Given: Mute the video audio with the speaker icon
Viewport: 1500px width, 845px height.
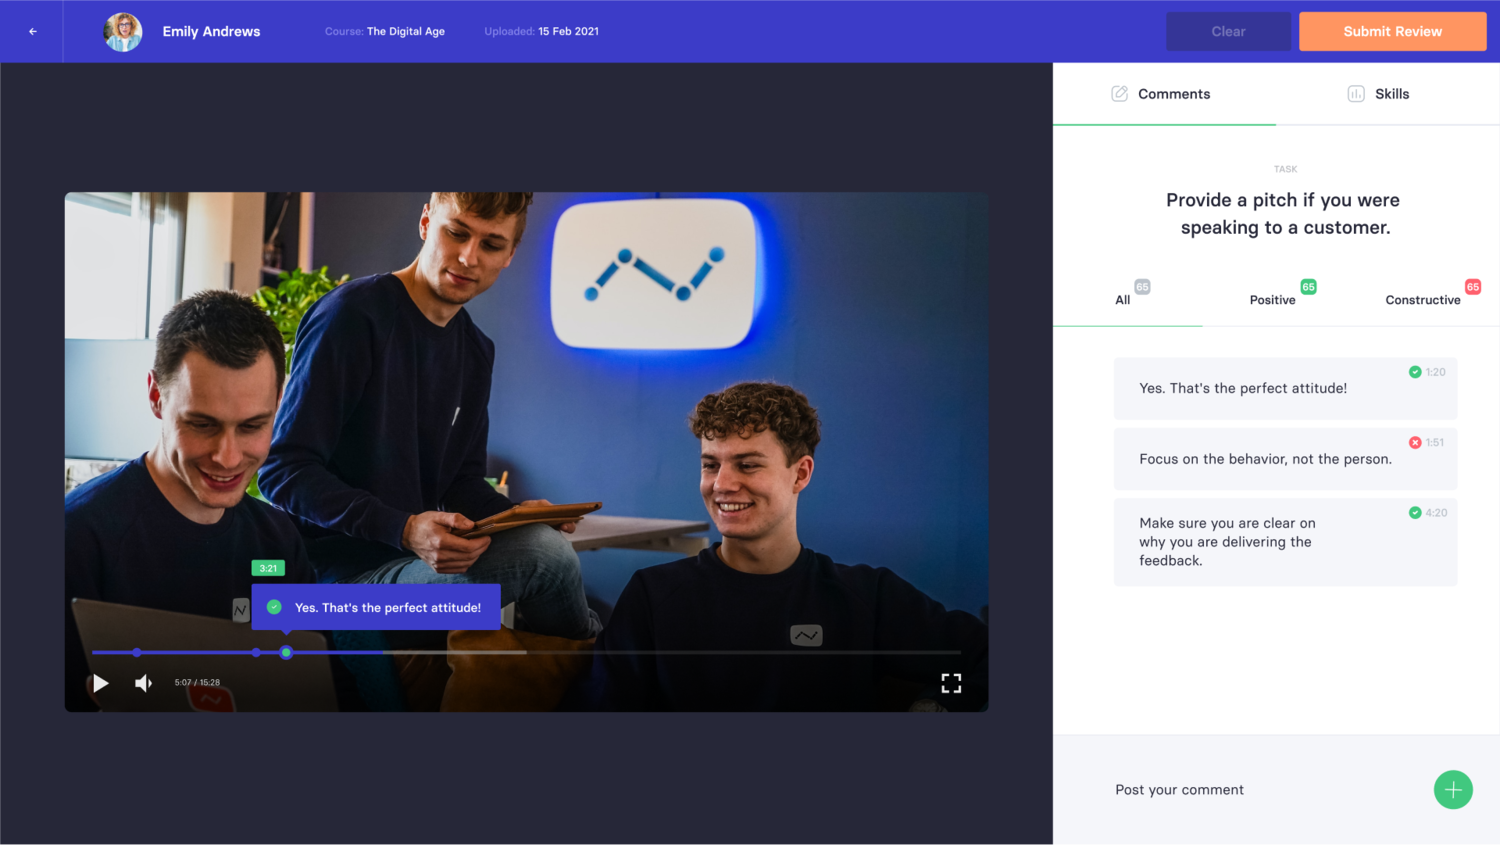Looking at the screenshot, I should [x=143, y=683].
